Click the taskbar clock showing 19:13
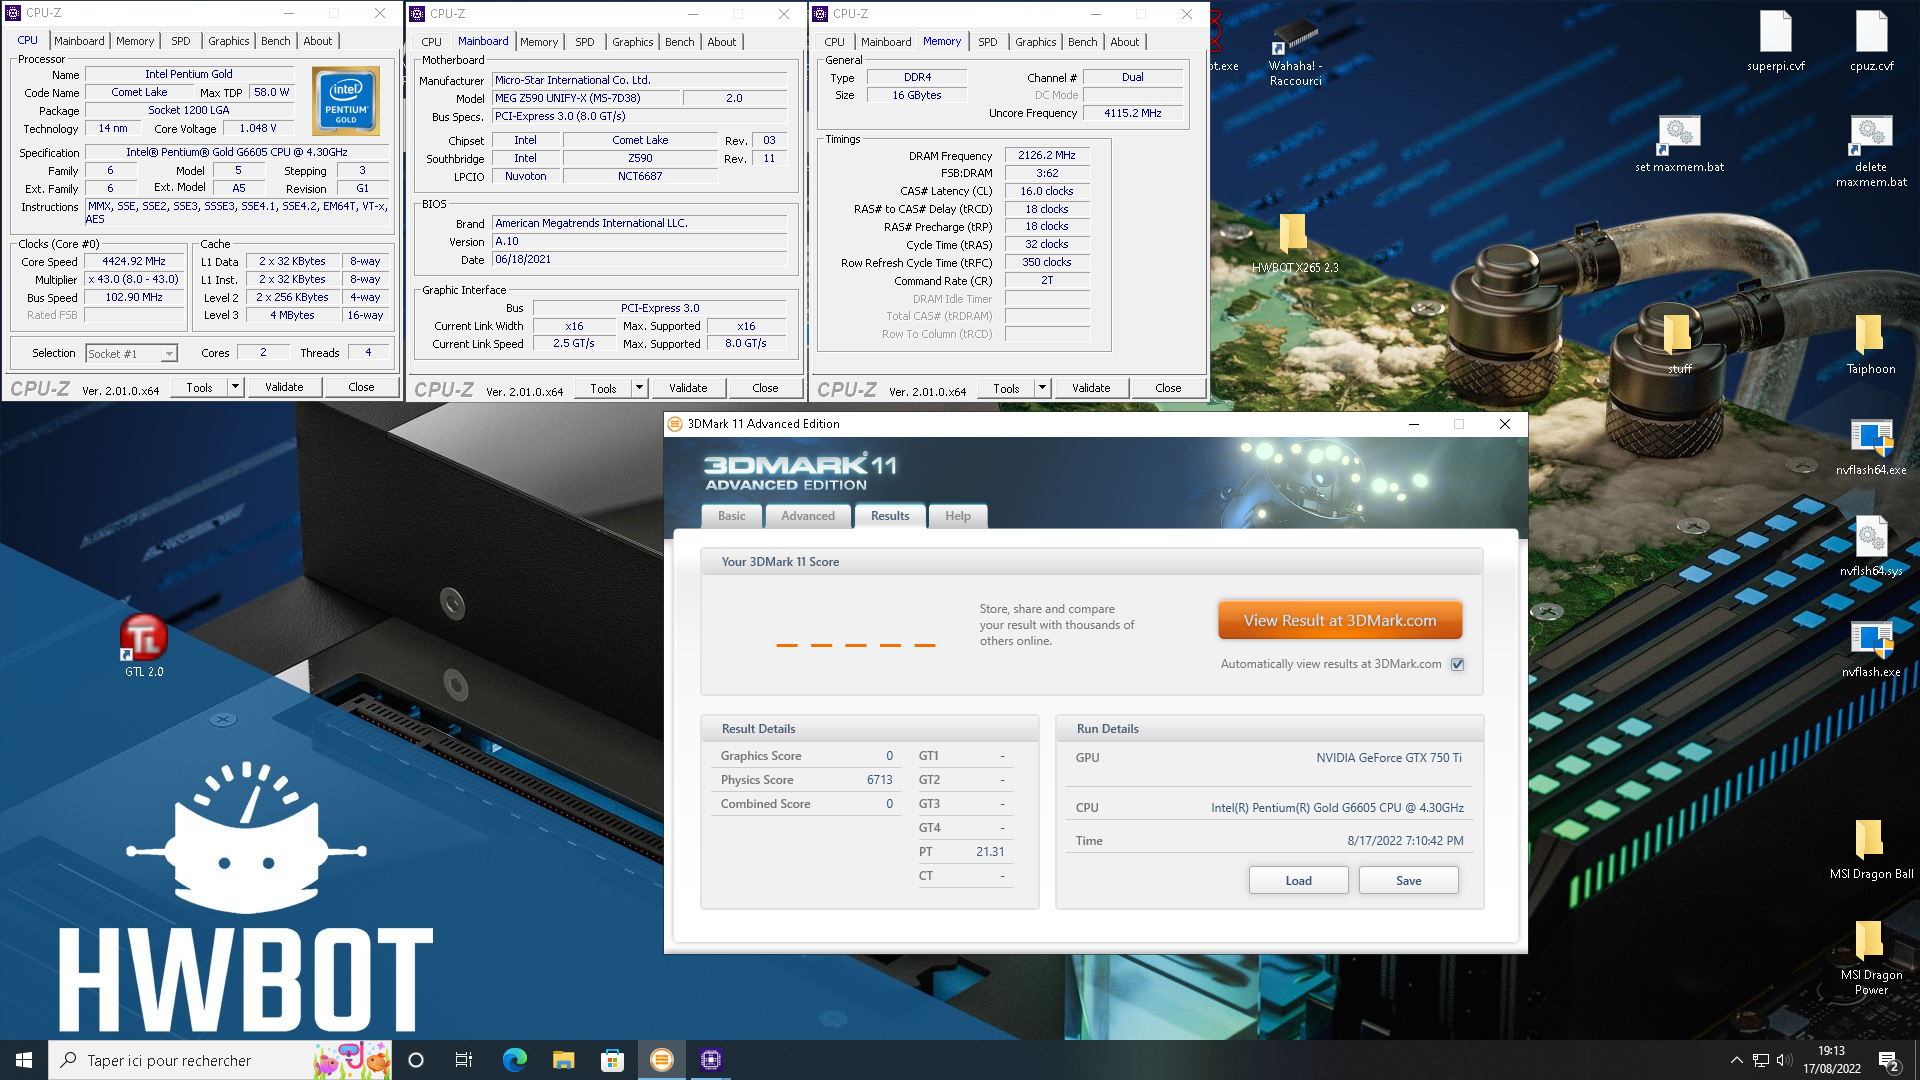 (x=1831, y=1060)
